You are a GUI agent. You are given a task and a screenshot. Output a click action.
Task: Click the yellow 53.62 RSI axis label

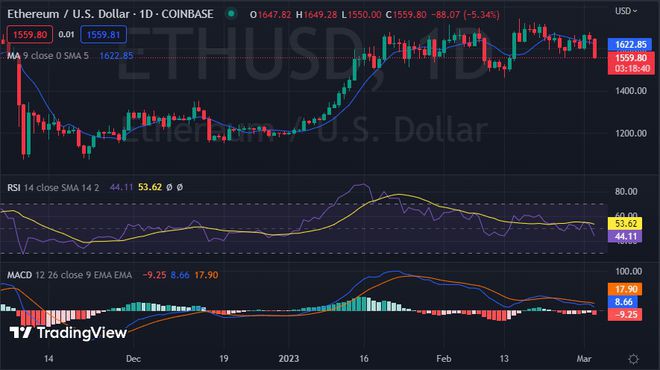(x=625, y=223)
